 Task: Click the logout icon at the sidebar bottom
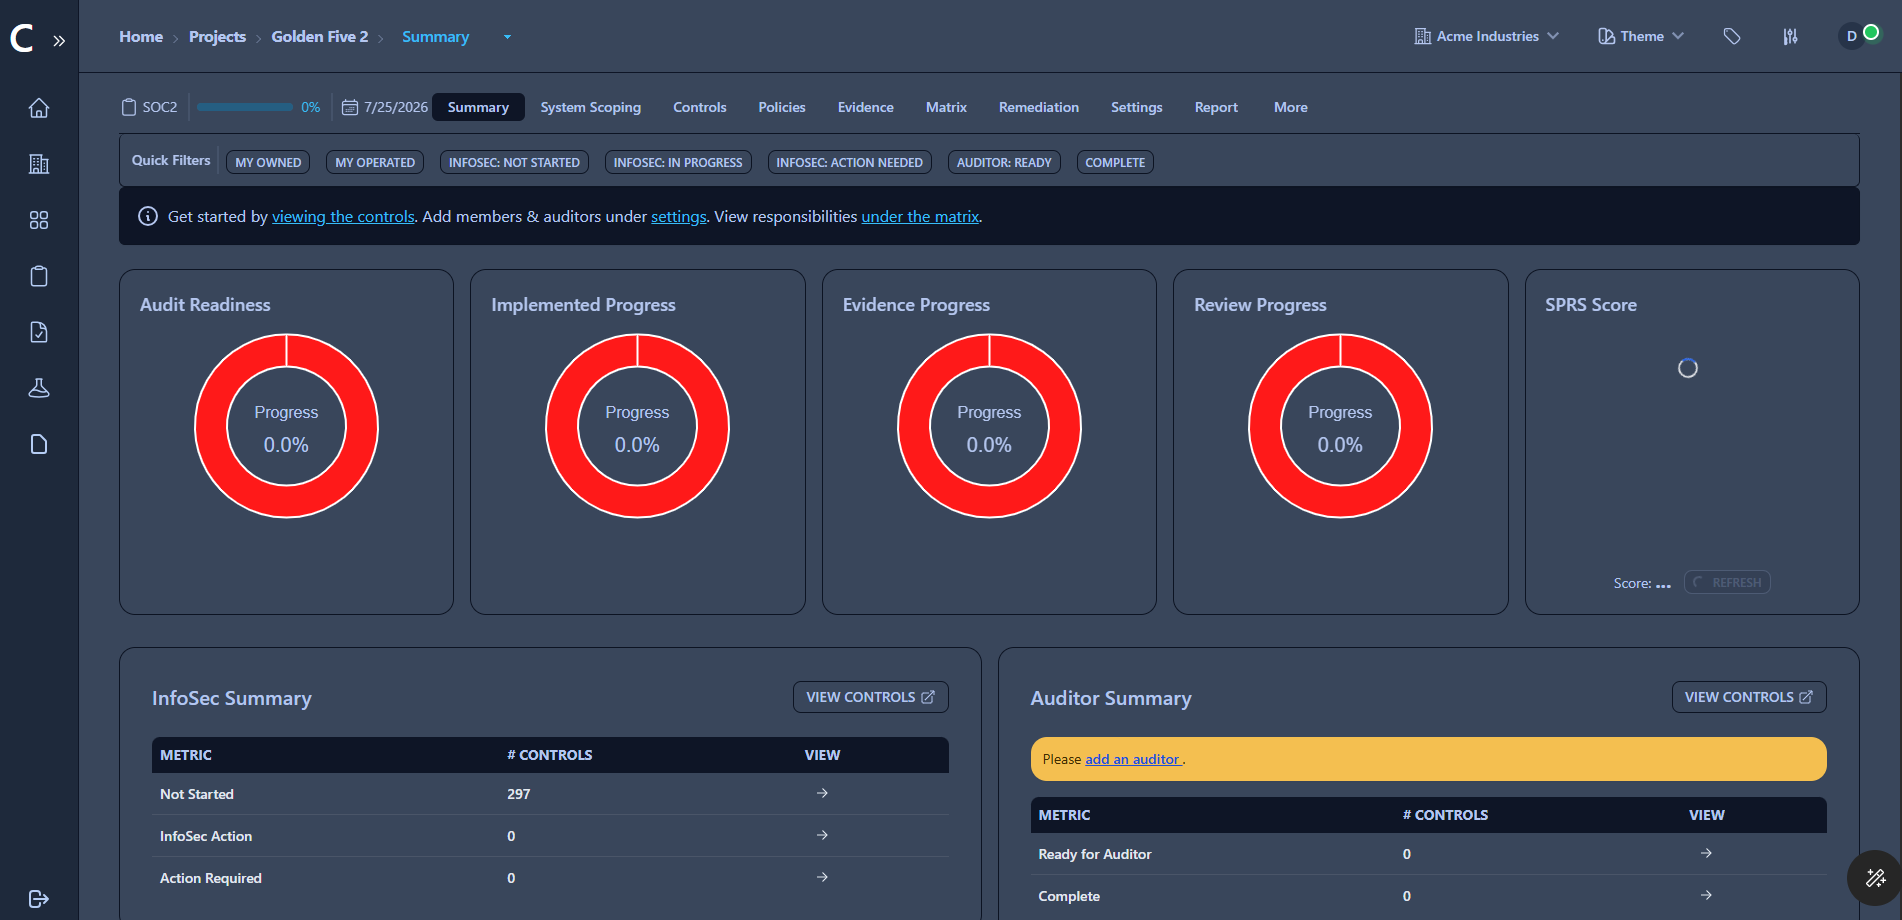(x=39, y=899)
